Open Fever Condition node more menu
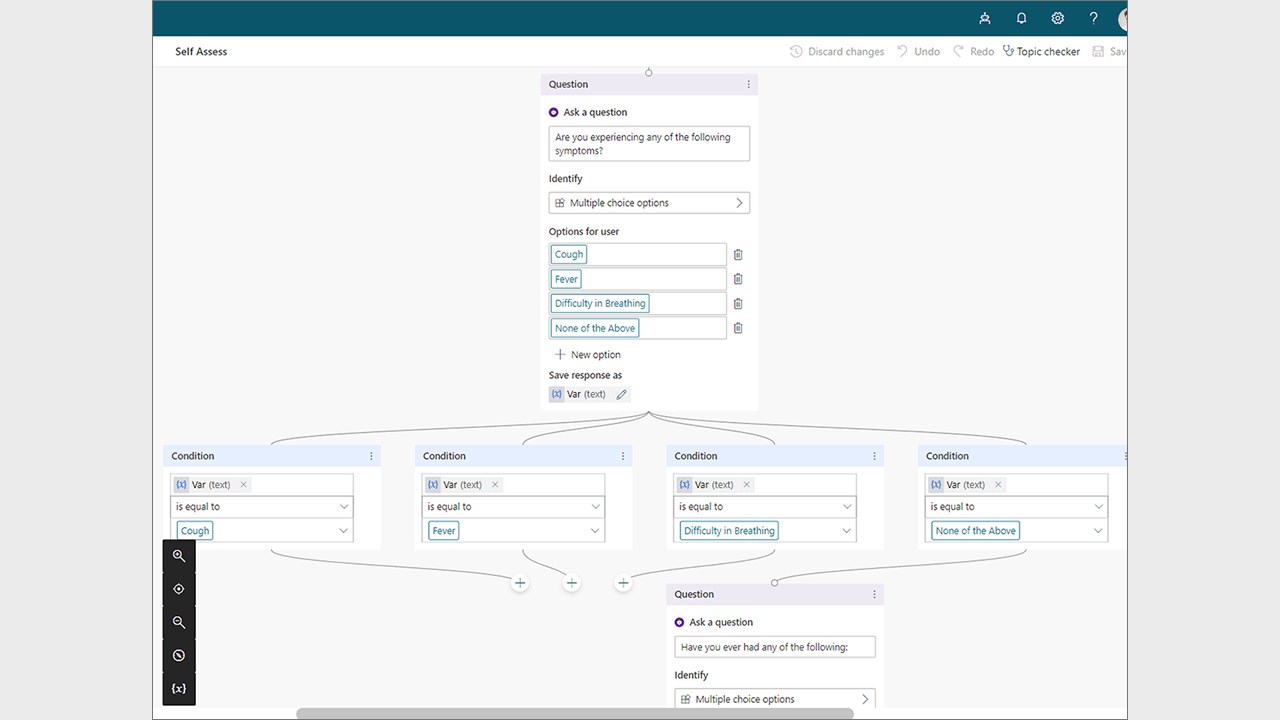 click(623, 456)
